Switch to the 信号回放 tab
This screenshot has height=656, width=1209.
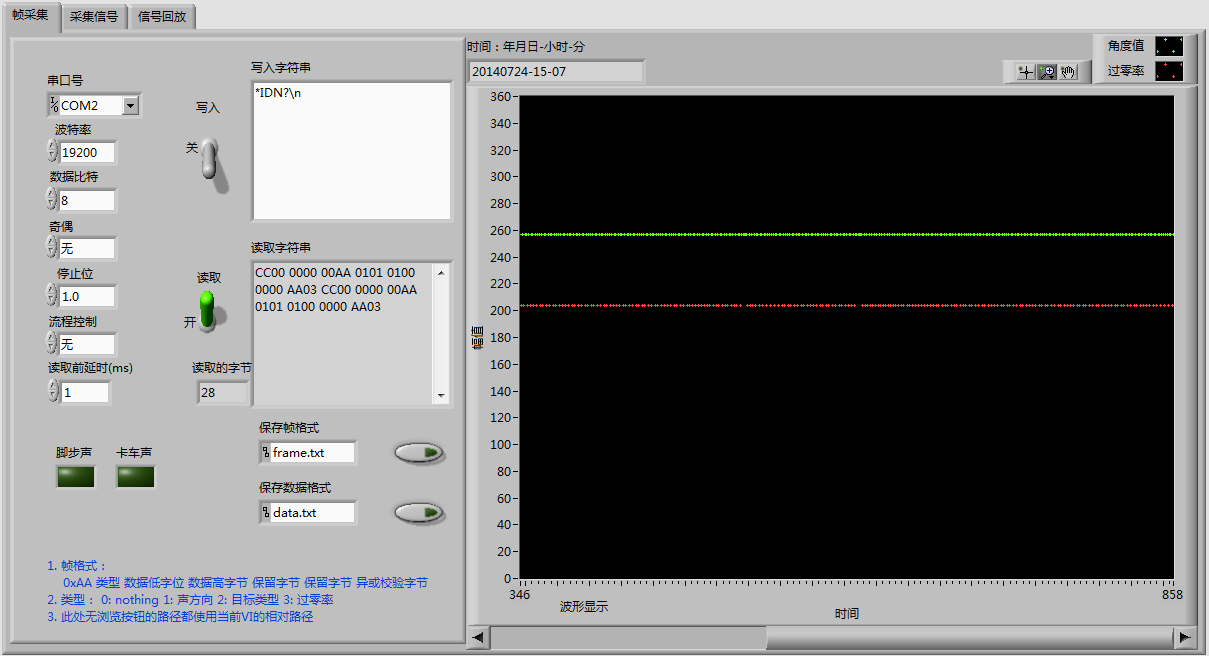(162, 17)
